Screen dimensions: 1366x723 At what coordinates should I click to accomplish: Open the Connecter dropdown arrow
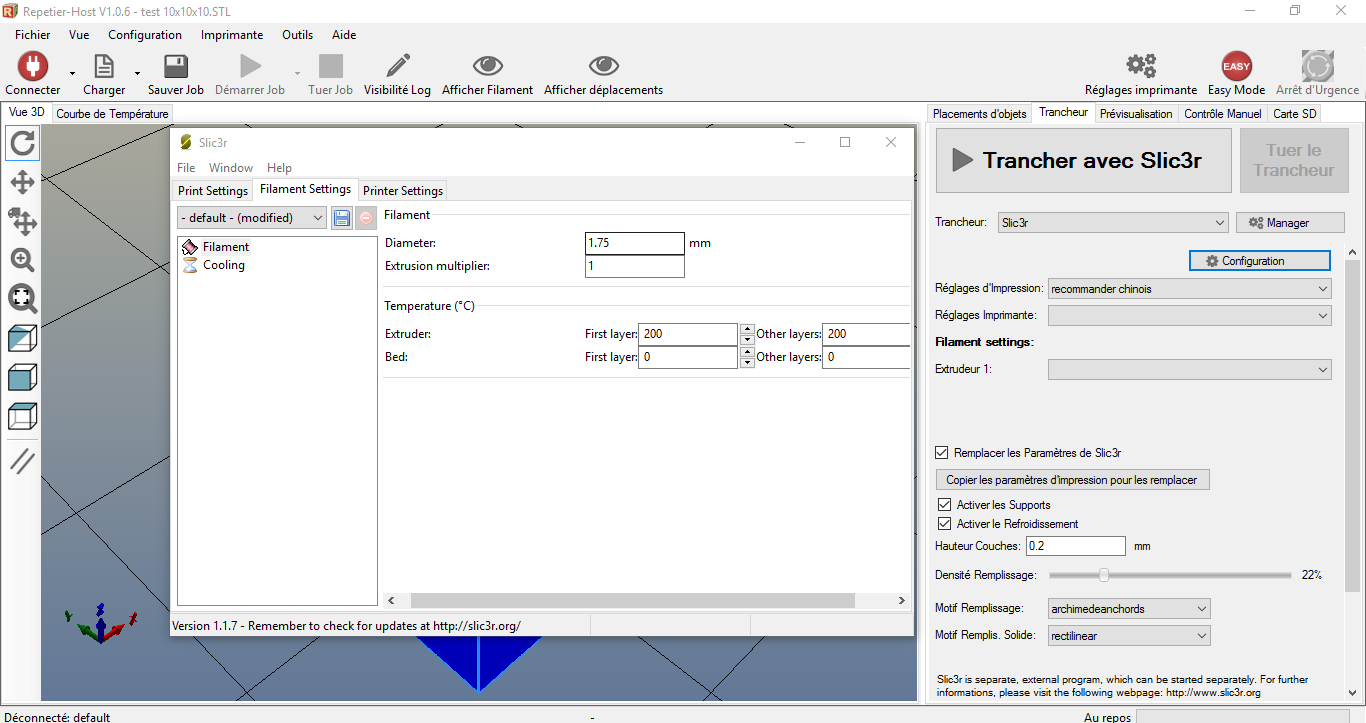pyautogui.click(x=72, y=73)
